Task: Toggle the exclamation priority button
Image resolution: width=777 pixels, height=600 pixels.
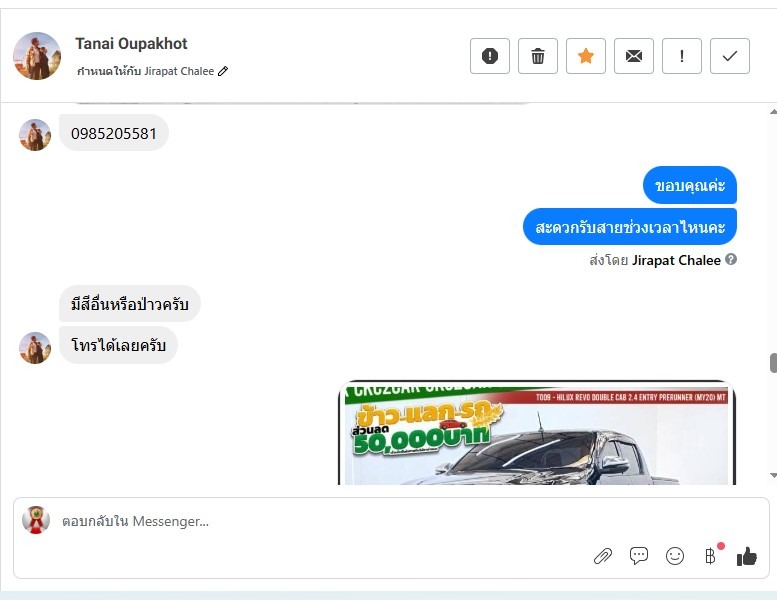Action: point(682,56)
